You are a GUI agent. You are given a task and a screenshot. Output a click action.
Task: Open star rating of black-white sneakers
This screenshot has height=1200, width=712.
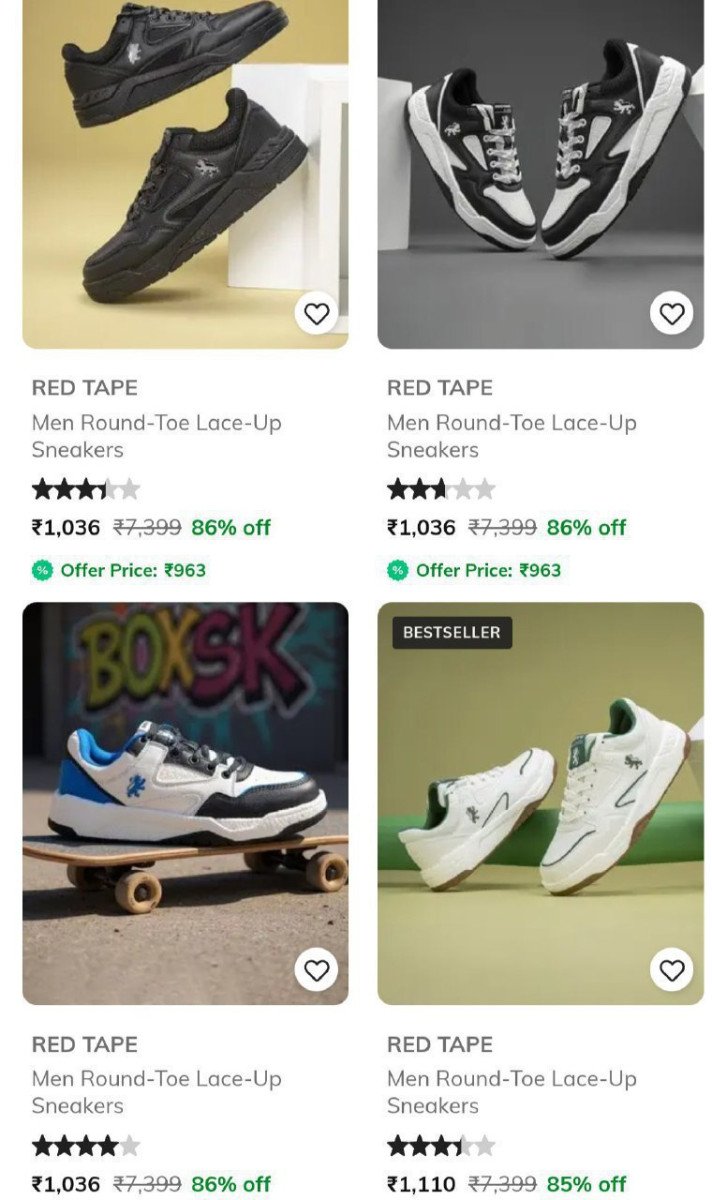pos(441,490)
